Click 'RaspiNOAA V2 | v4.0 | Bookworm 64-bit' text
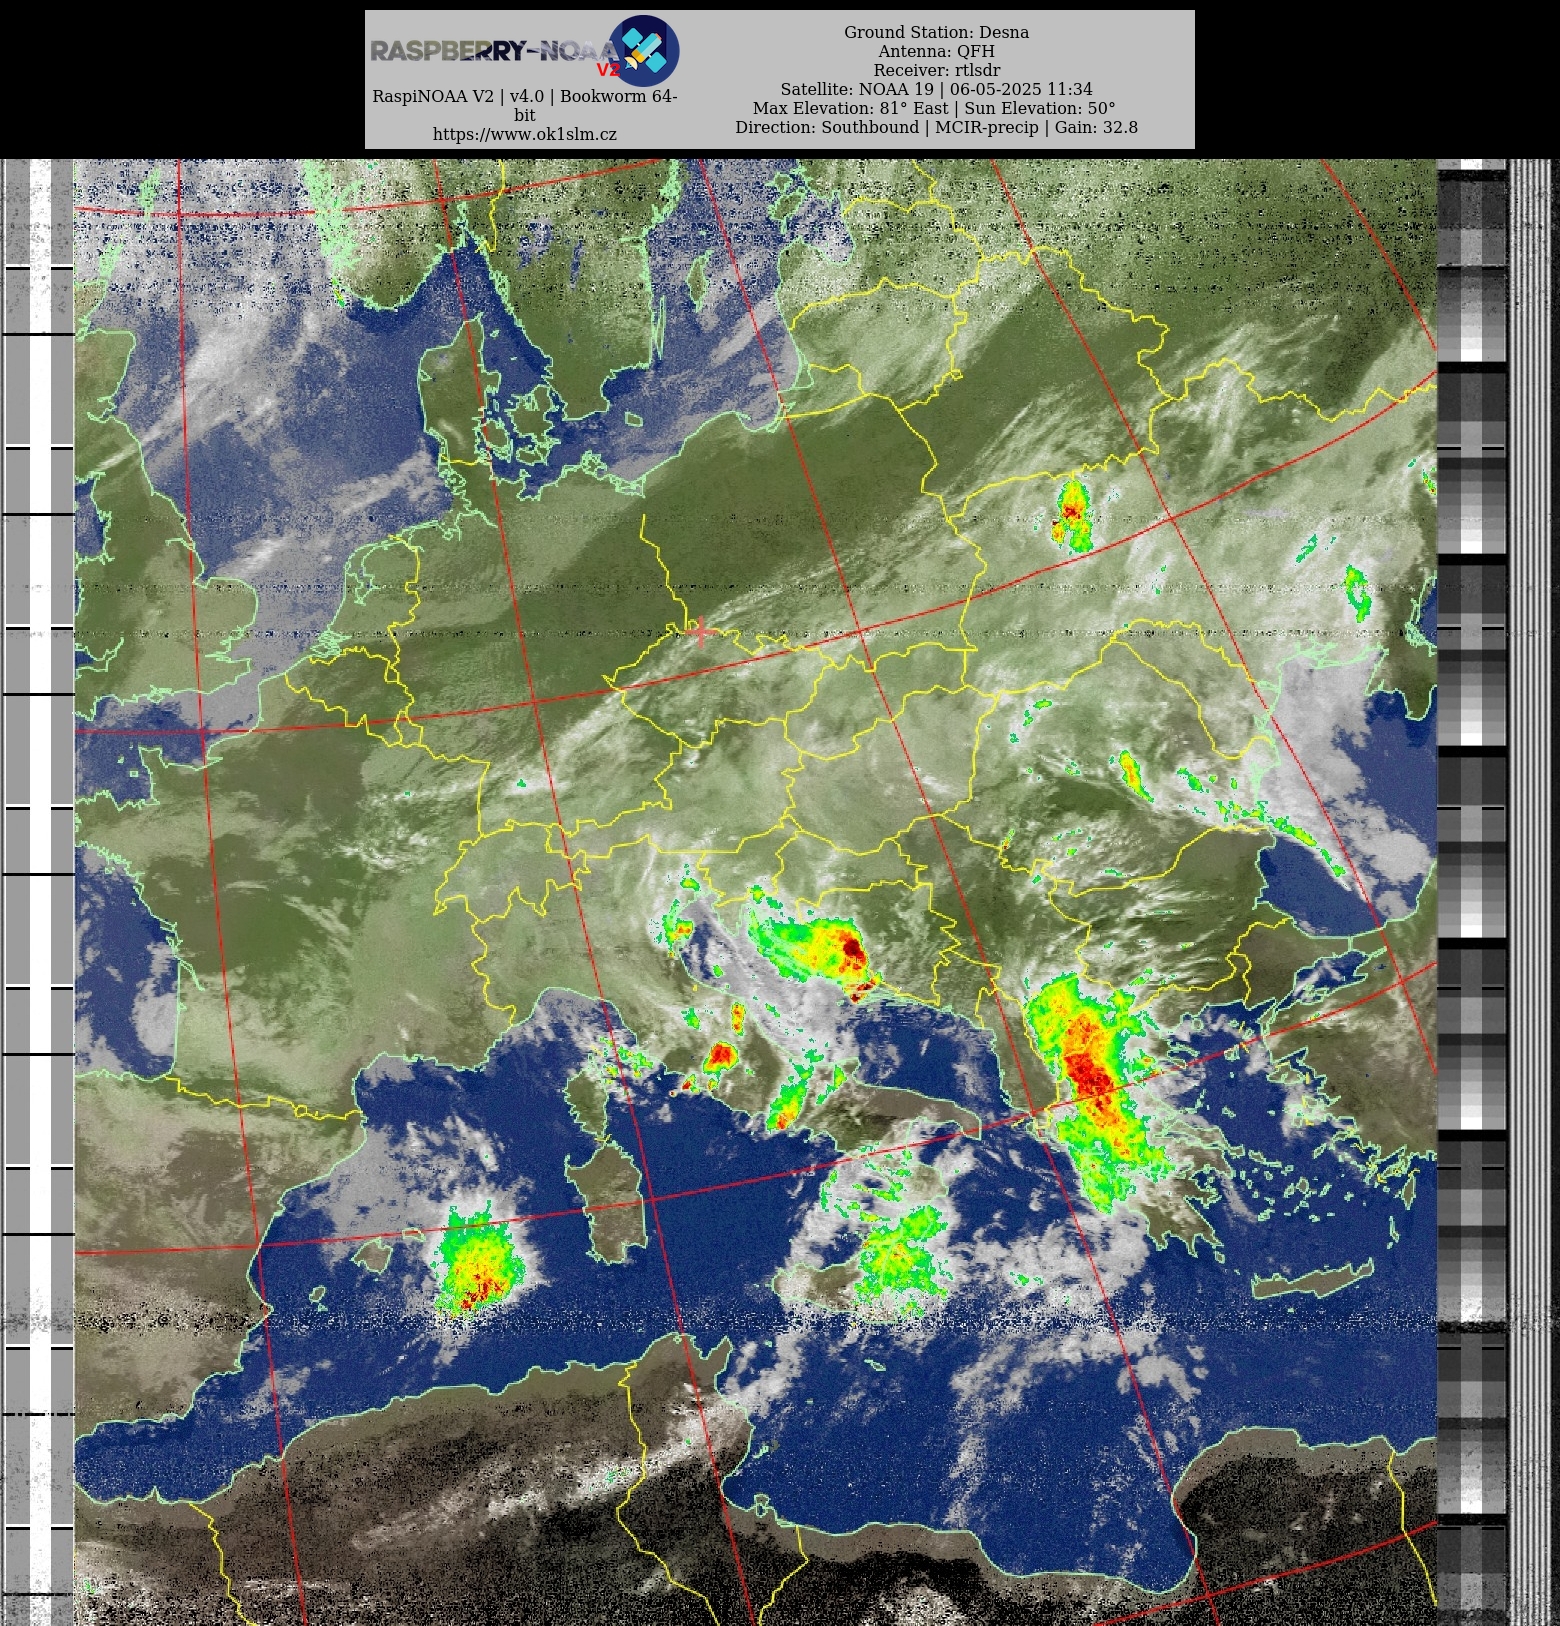This screenshot has width=1560, height=1626. (525, 105)
